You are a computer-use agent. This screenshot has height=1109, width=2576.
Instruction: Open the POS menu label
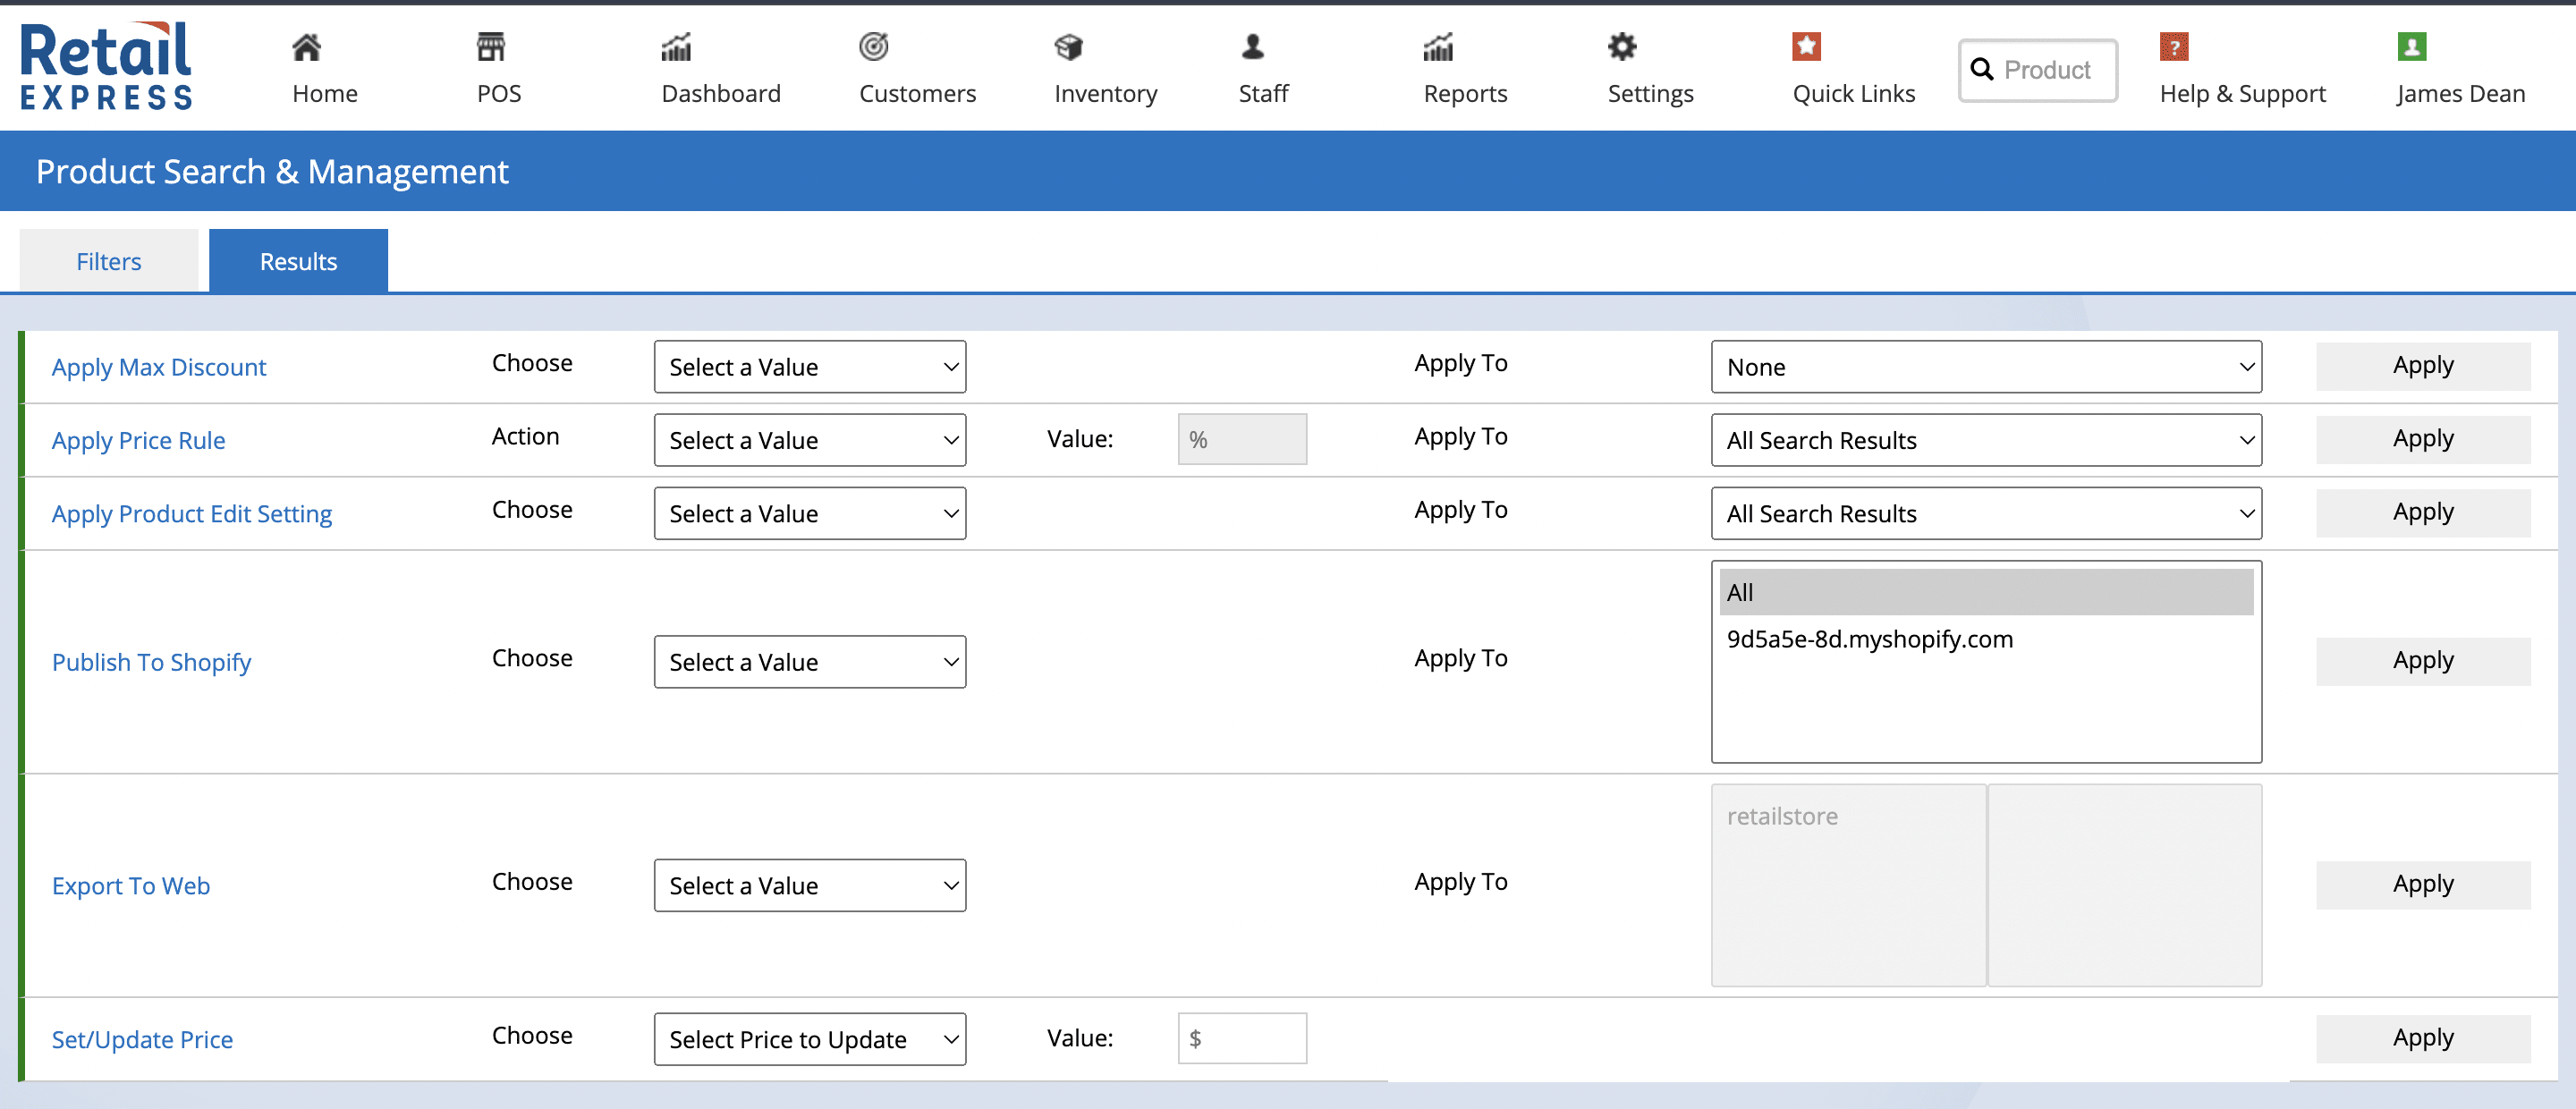click(499, 94)
